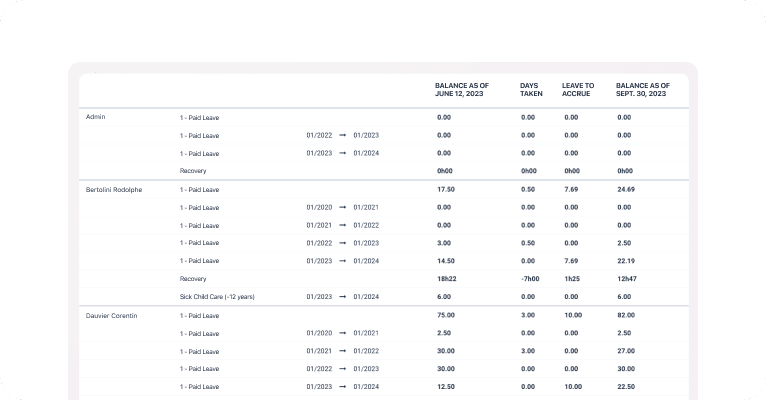Click "0h00" under Days Taken in Admin's Recovery row
766x400 pixels.
click(x=529, y=171)
